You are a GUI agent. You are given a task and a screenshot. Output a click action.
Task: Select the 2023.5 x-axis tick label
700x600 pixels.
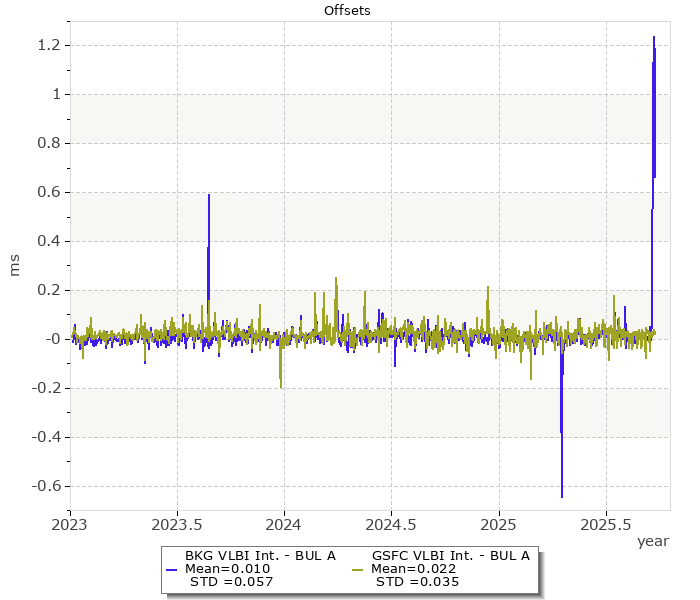click(177, 523)
